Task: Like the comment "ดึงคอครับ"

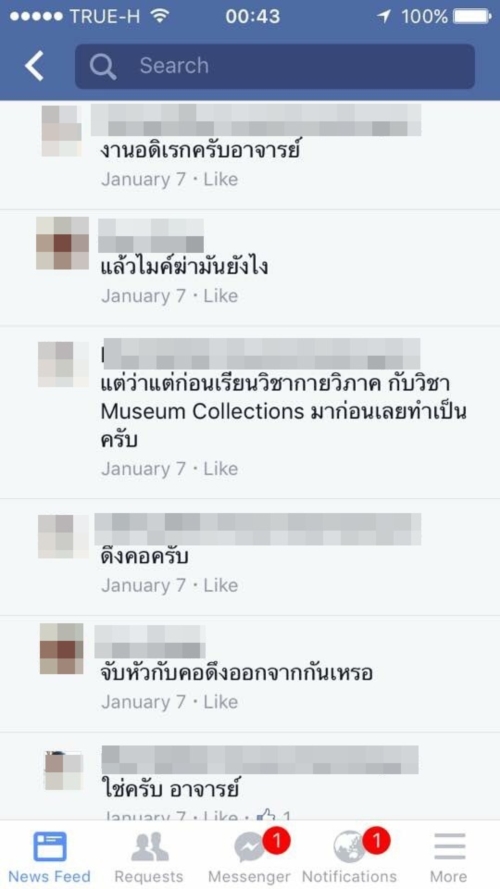Action: 221,585
